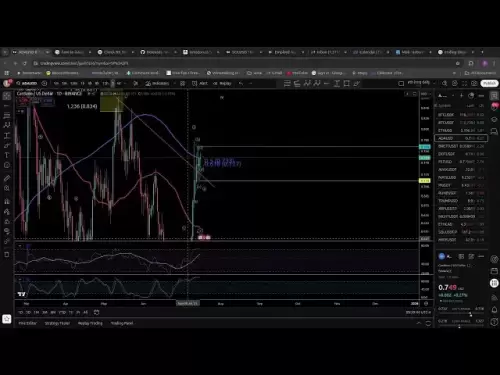Open the Indicators dialog
The height and width of the screenshot is (375, 500).
157,83
